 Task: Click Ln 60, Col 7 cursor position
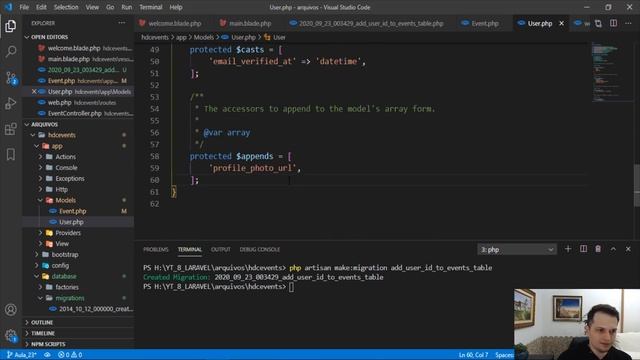click(473, 355)
